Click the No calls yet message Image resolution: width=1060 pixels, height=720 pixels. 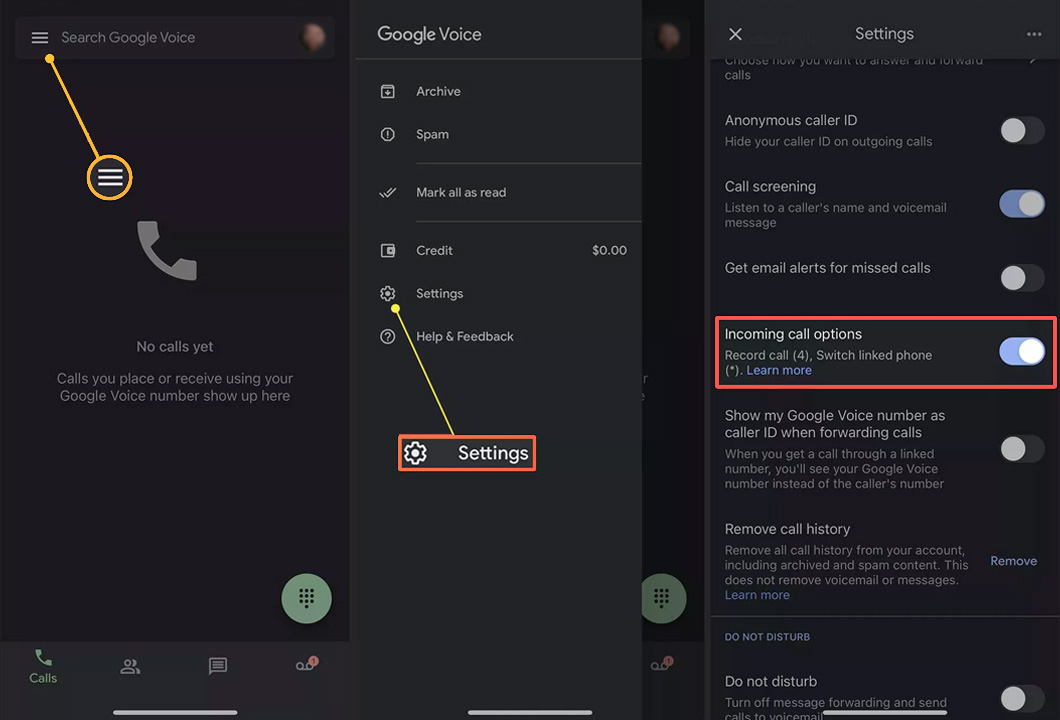click(175, 347)
